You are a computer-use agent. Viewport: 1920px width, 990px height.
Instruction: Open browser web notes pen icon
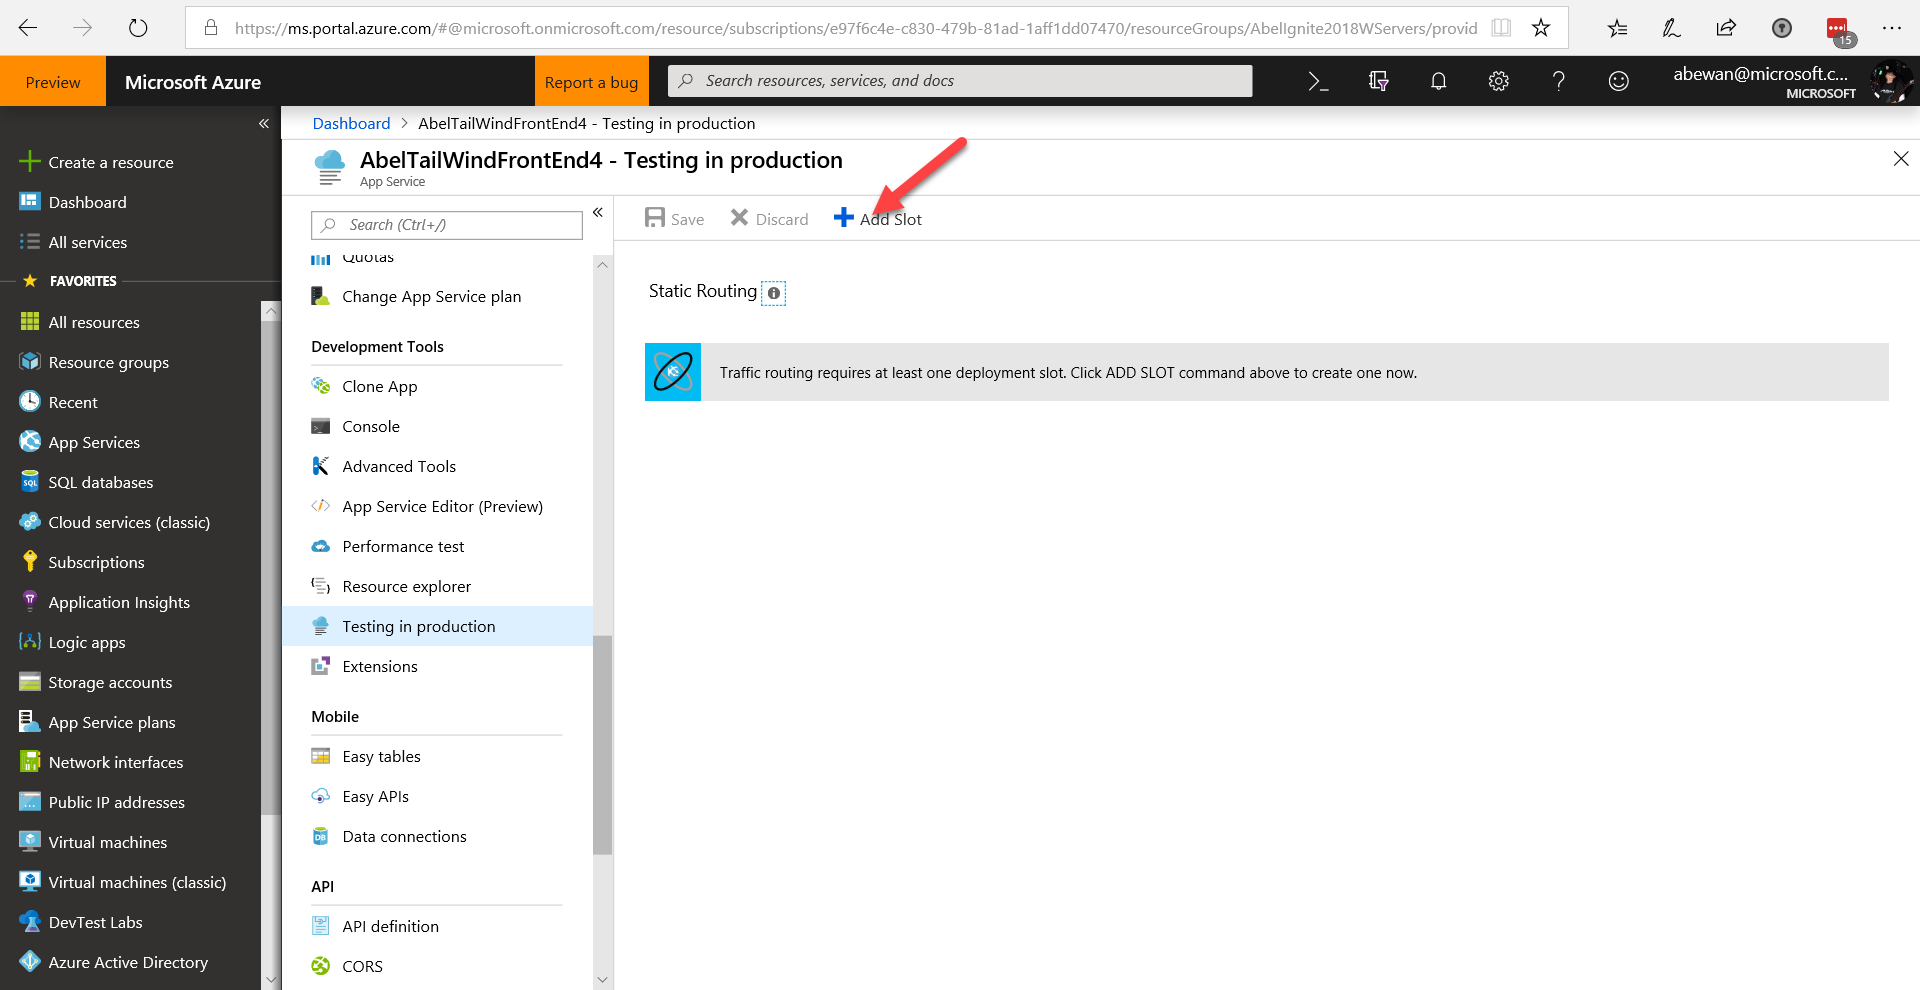point(1671,28)
